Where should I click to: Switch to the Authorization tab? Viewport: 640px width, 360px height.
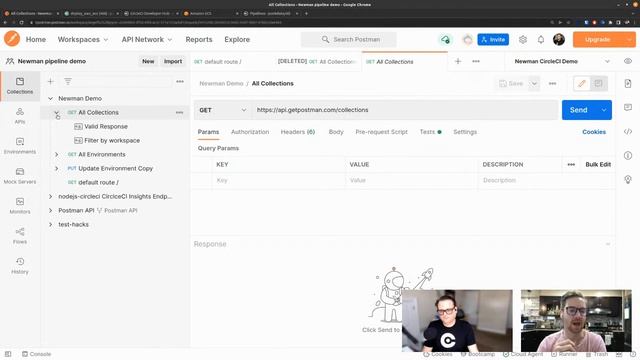250,132
